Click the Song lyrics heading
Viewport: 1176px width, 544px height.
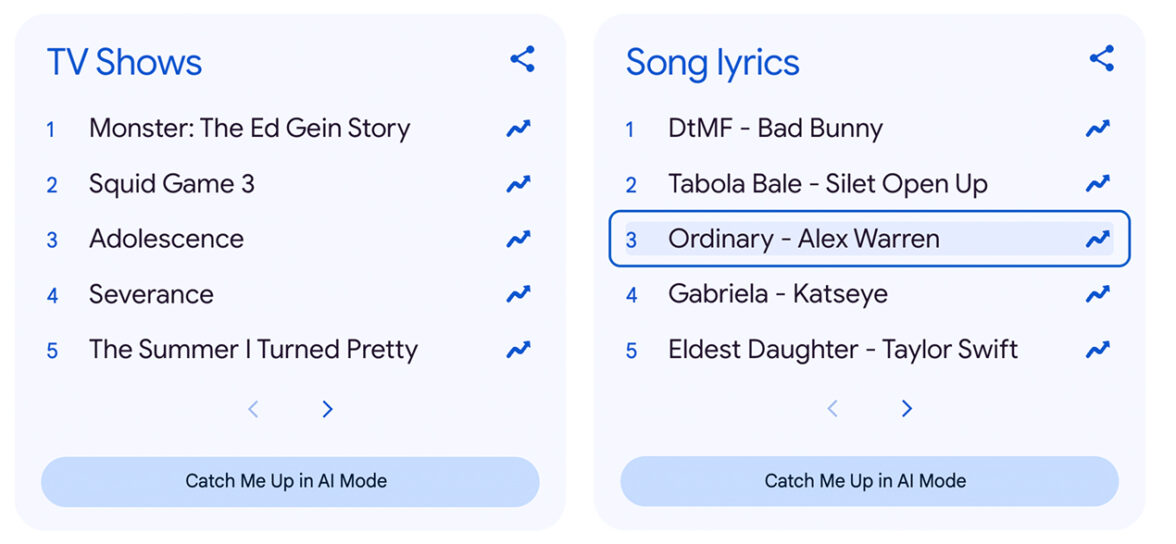pos(712,62)
